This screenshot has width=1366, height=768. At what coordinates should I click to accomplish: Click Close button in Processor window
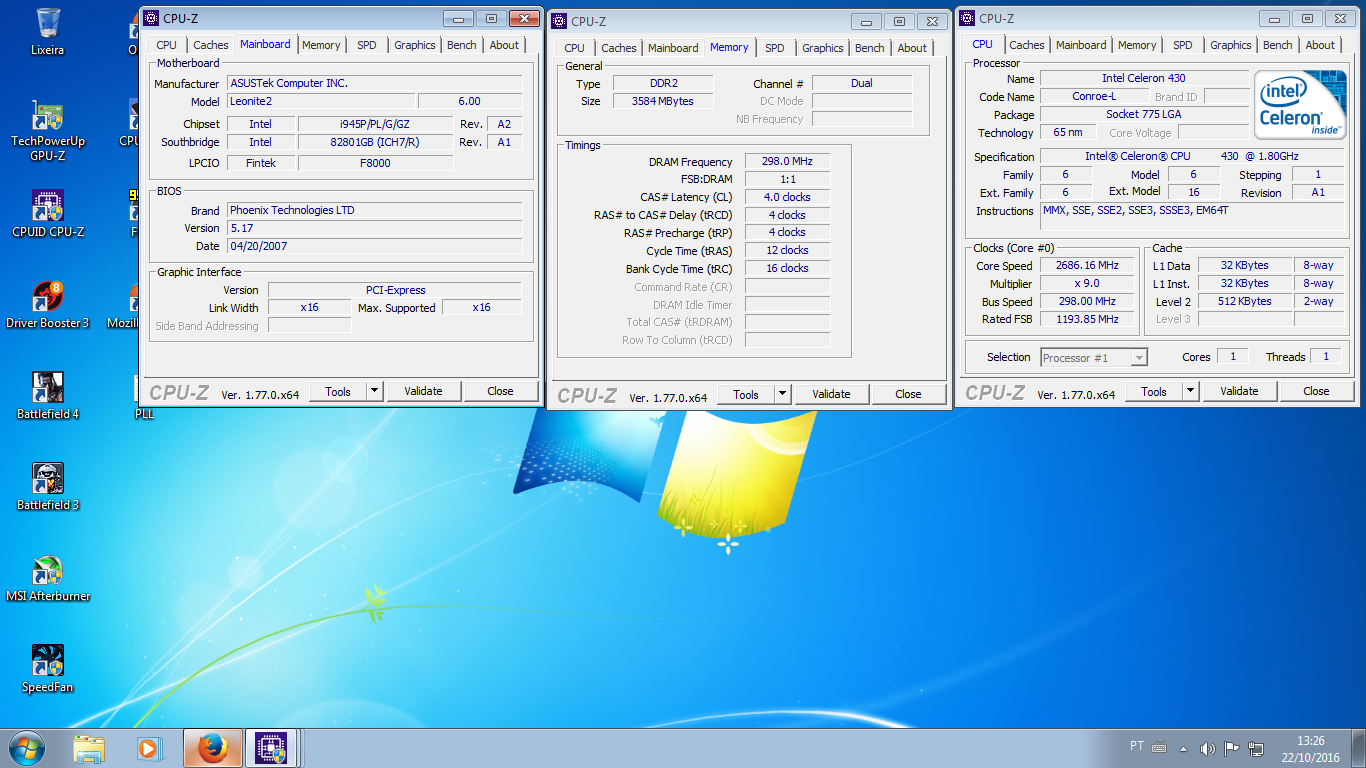[x=1317, y=391]
